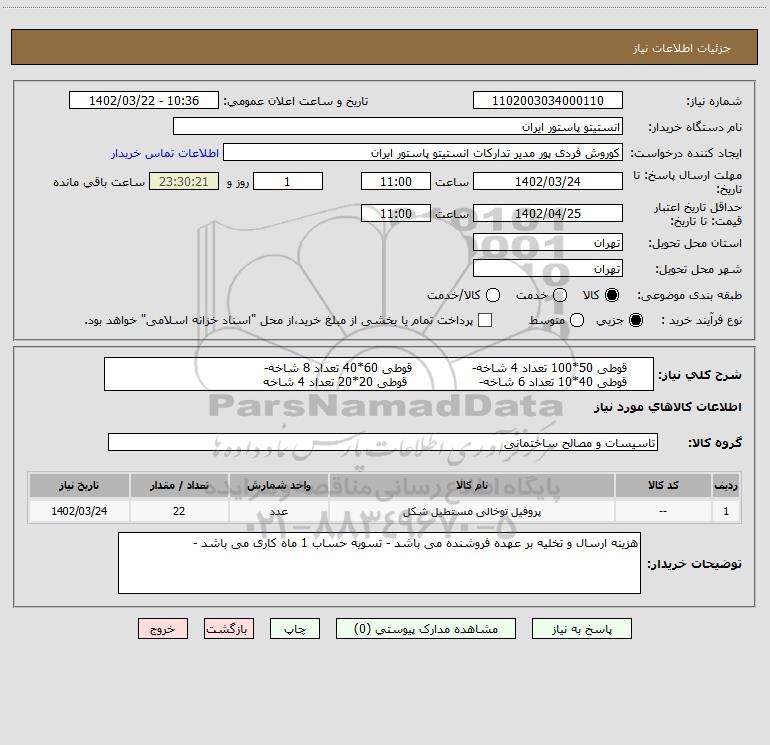Select the کالا/خدمت radio button
770x745 pixels.
click(493, 295)
